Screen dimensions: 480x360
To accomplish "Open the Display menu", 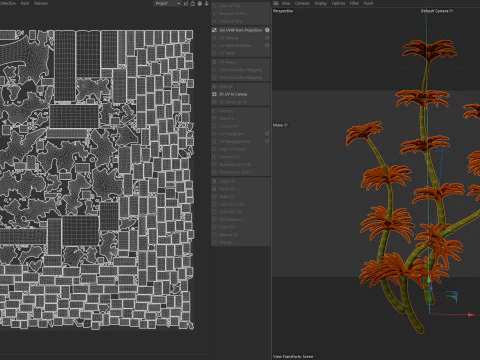I will pos(321,3).
